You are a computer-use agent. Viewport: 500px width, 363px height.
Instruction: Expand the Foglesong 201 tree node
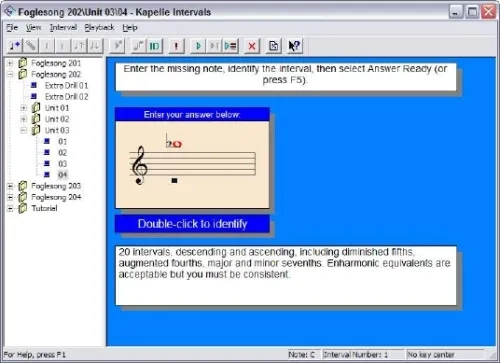click(x=10, y=63)
